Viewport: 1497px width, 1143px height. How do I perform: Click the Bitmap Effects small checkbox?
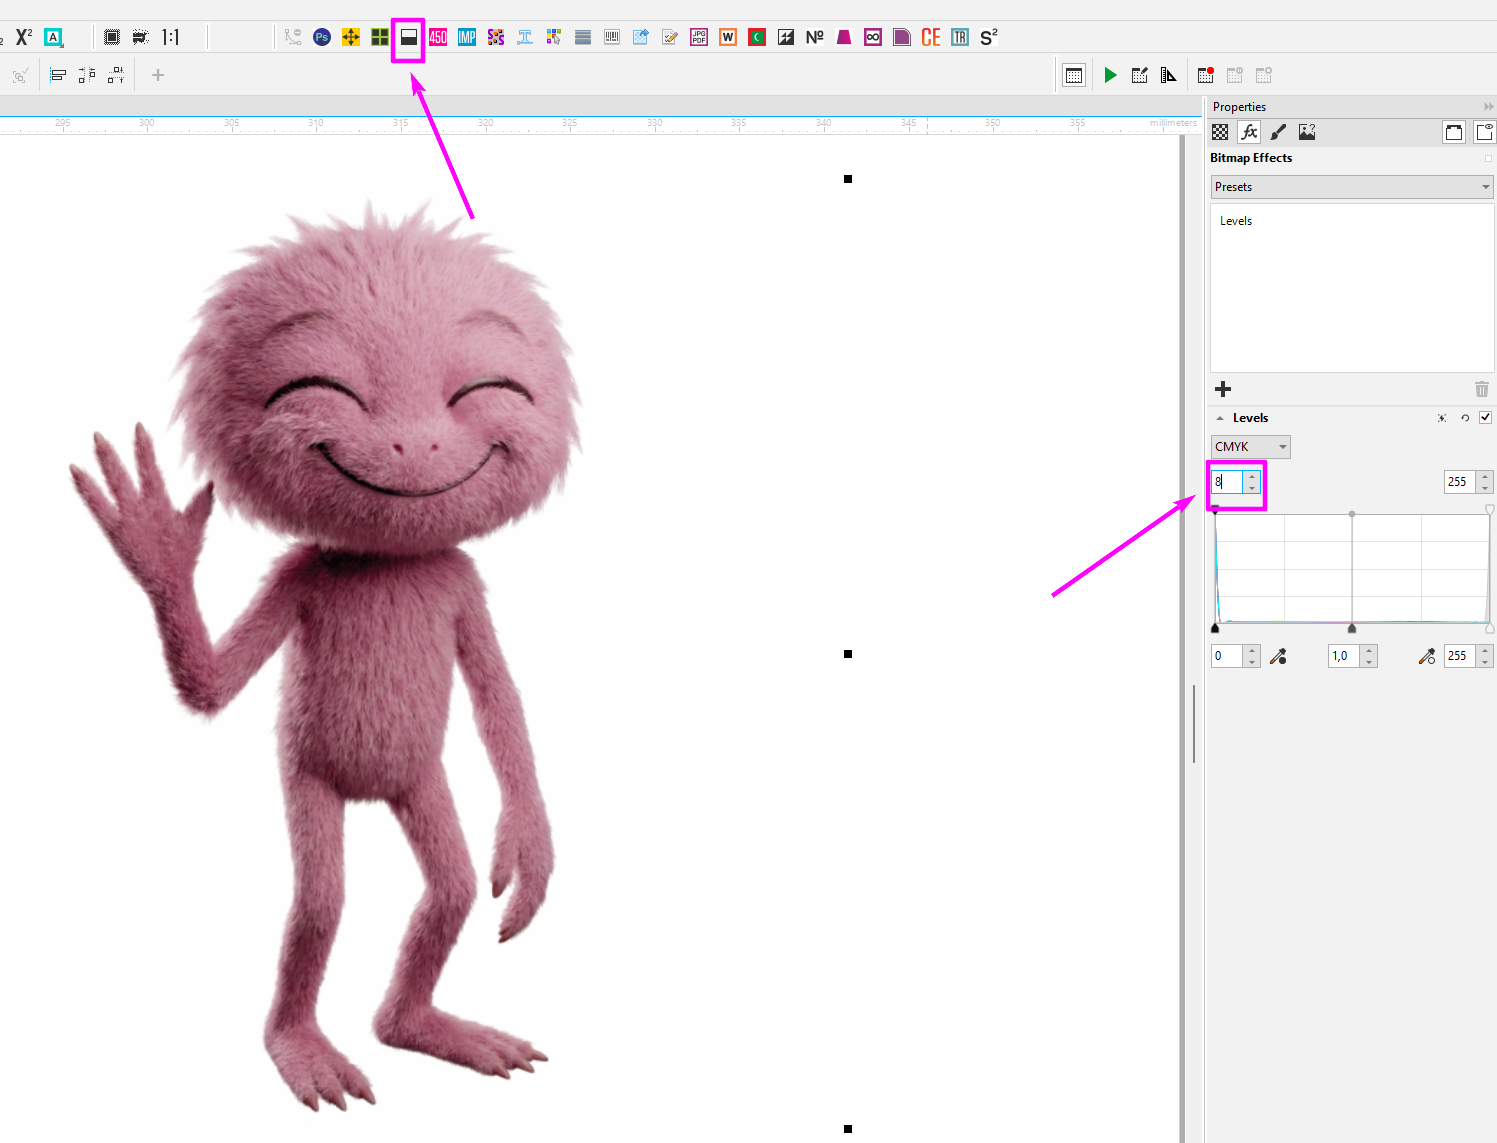pyautogui.click(x=1488, y=158)
